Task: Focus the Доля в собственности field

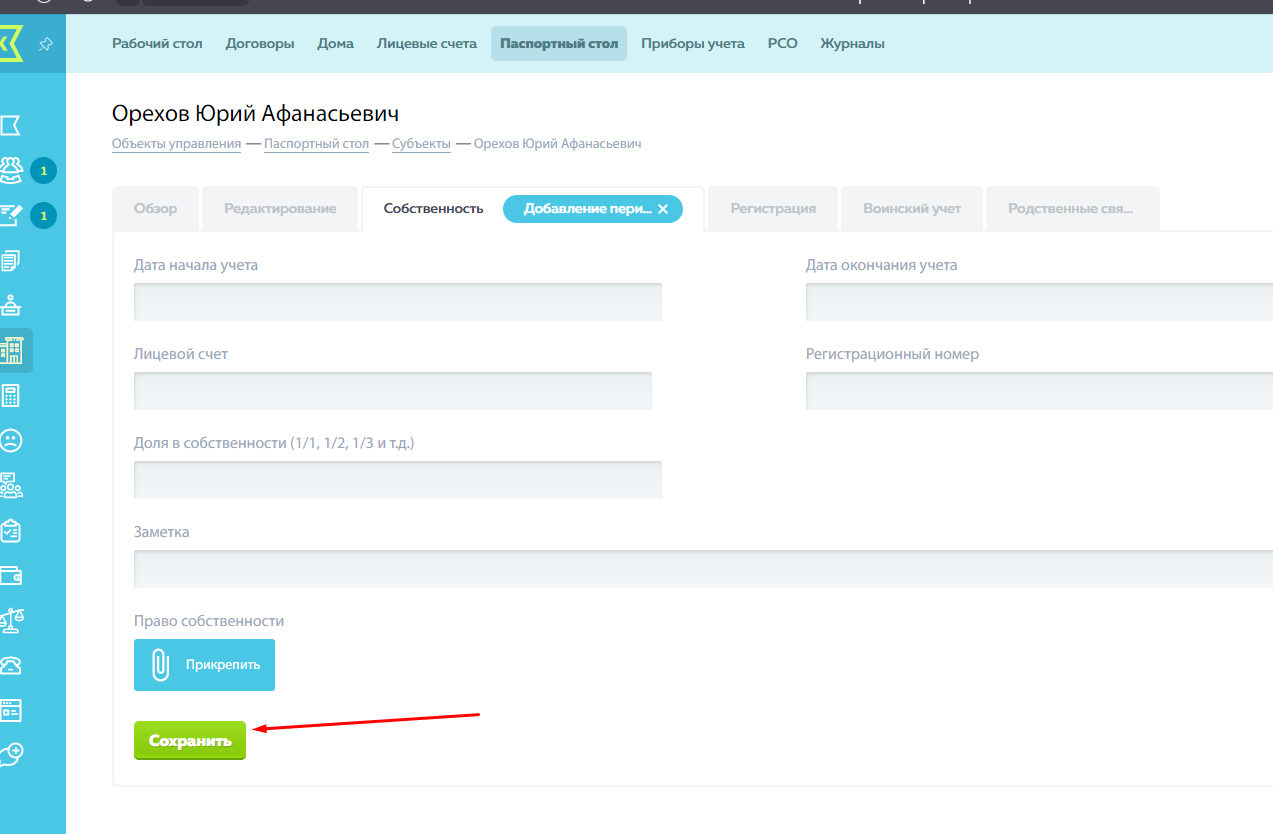Action: point(398,480)
